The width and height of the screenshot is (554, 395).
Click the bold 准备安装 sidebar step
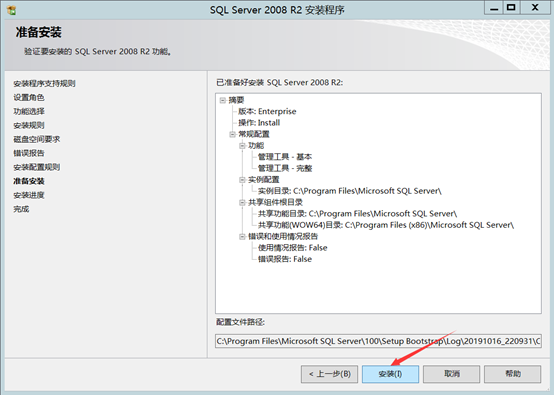29,181
